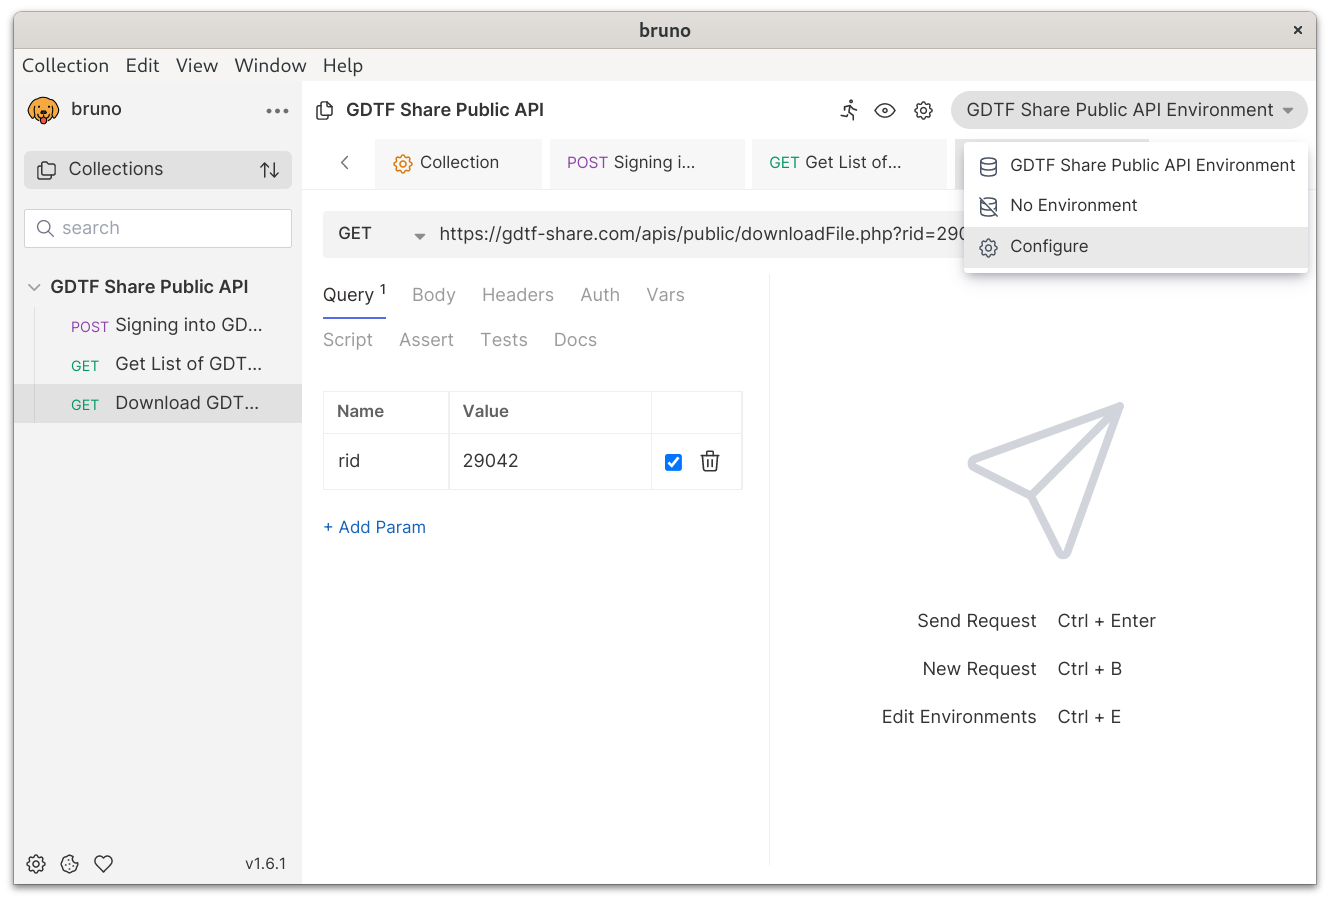The width and height of the screenshot is (1330, 901).
Task: Click the crossed database No Environment icon
Action: (988, 207)
